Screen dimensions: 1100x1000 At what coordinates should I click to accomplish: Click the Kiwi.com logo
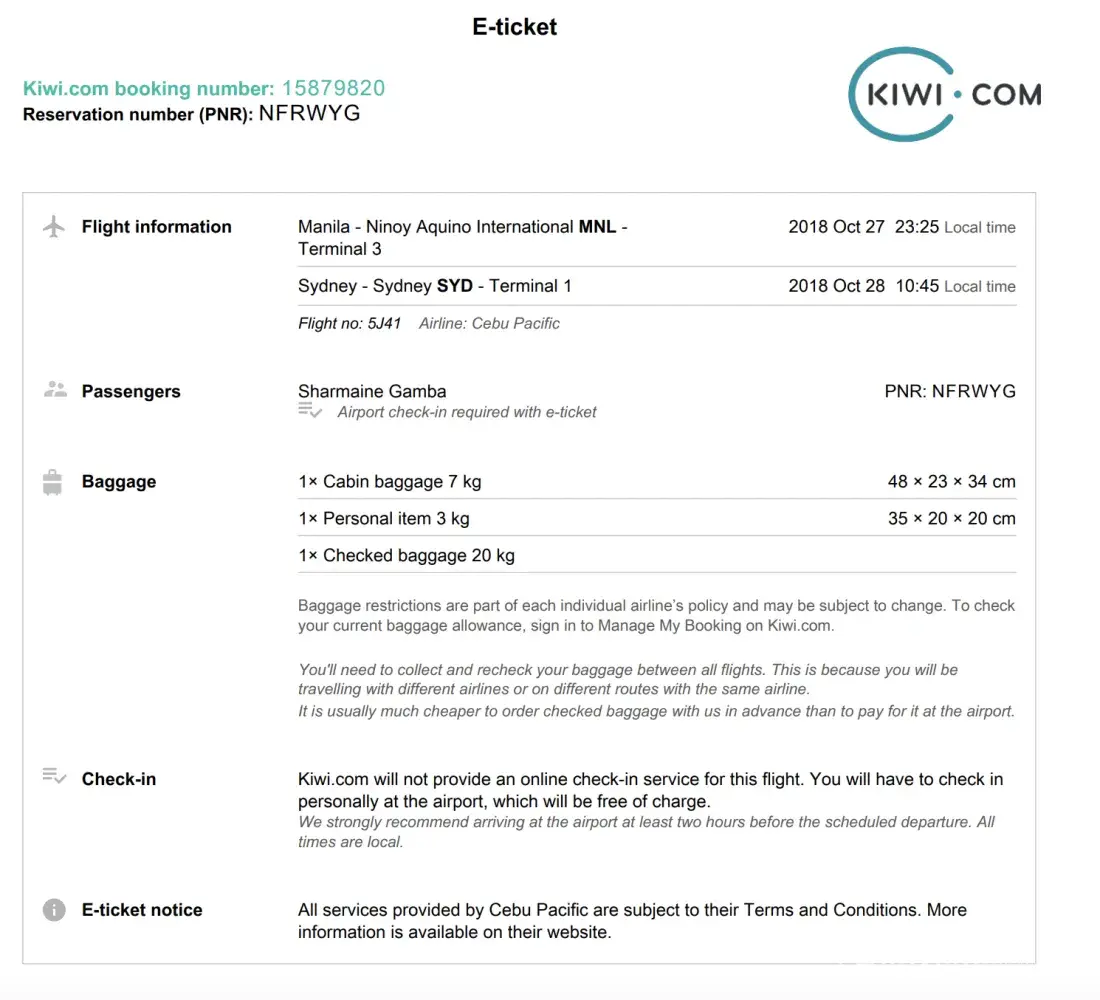(944, 94)
